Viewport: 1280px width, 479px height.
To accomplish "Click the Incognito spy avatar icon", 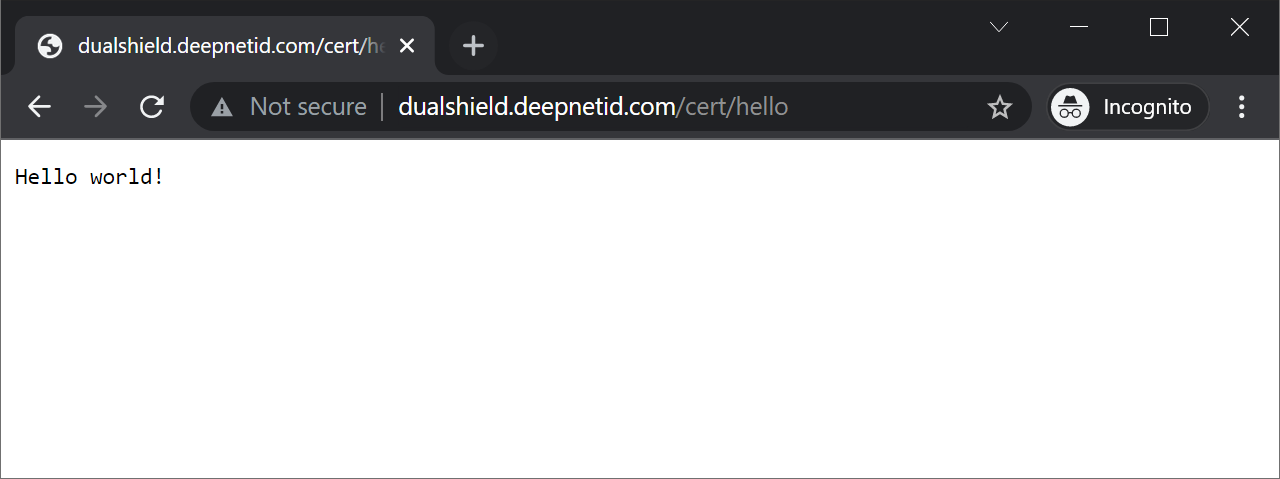I will (1071, 107).
